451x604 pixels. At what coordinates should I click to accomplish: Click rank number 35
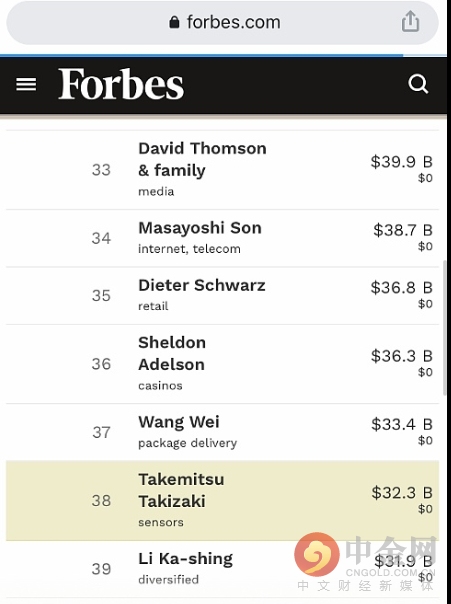click(101, 295)
